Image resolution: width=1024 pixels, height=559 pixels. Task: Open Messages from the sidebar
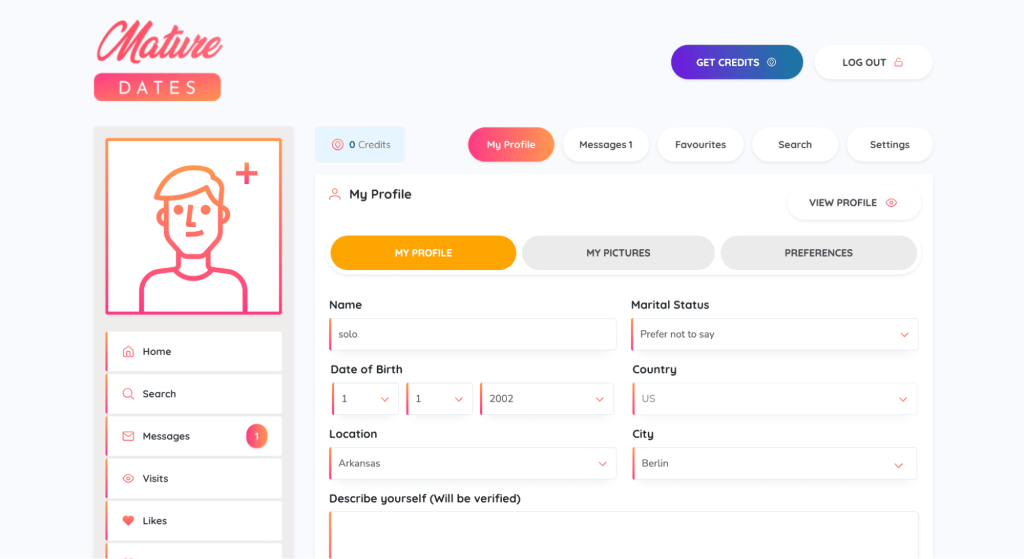tap(194, 436)
